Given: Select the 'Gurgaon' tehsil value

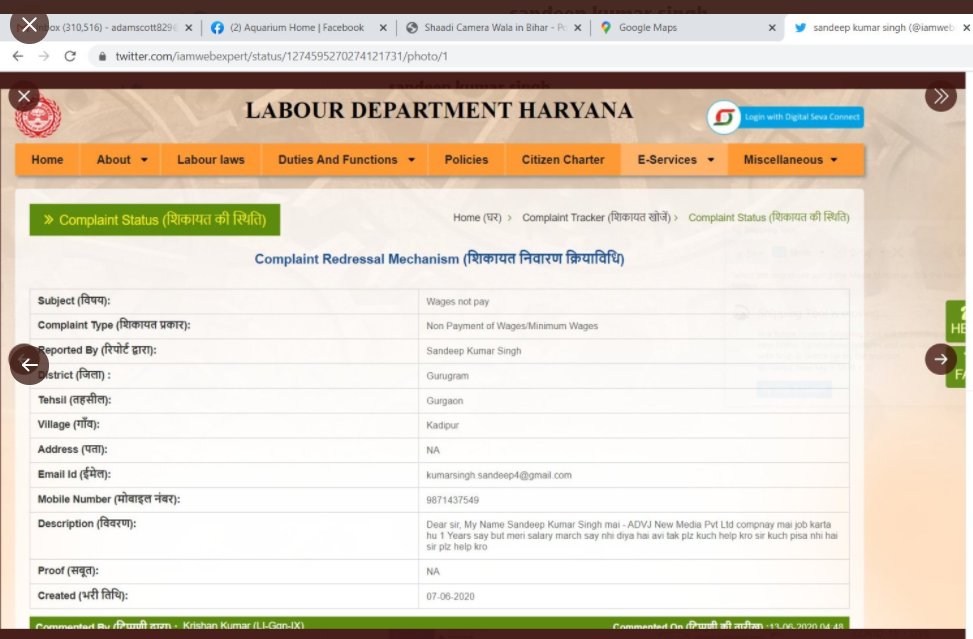Looking at the screenshot, I should point(444,400).
